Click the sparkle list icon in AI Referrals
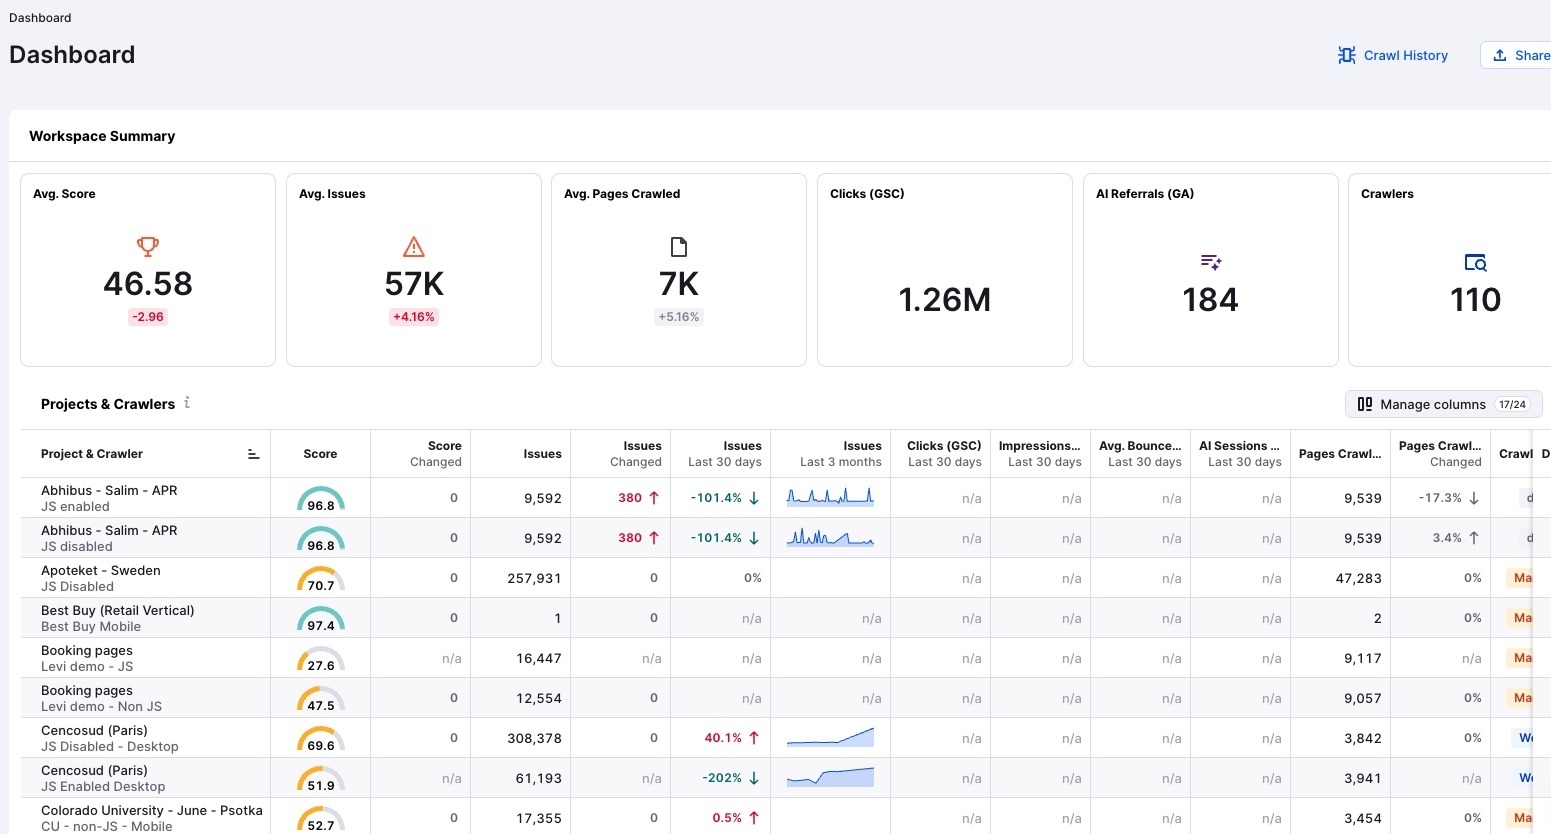1551x834 pixels. point(1211,262)
